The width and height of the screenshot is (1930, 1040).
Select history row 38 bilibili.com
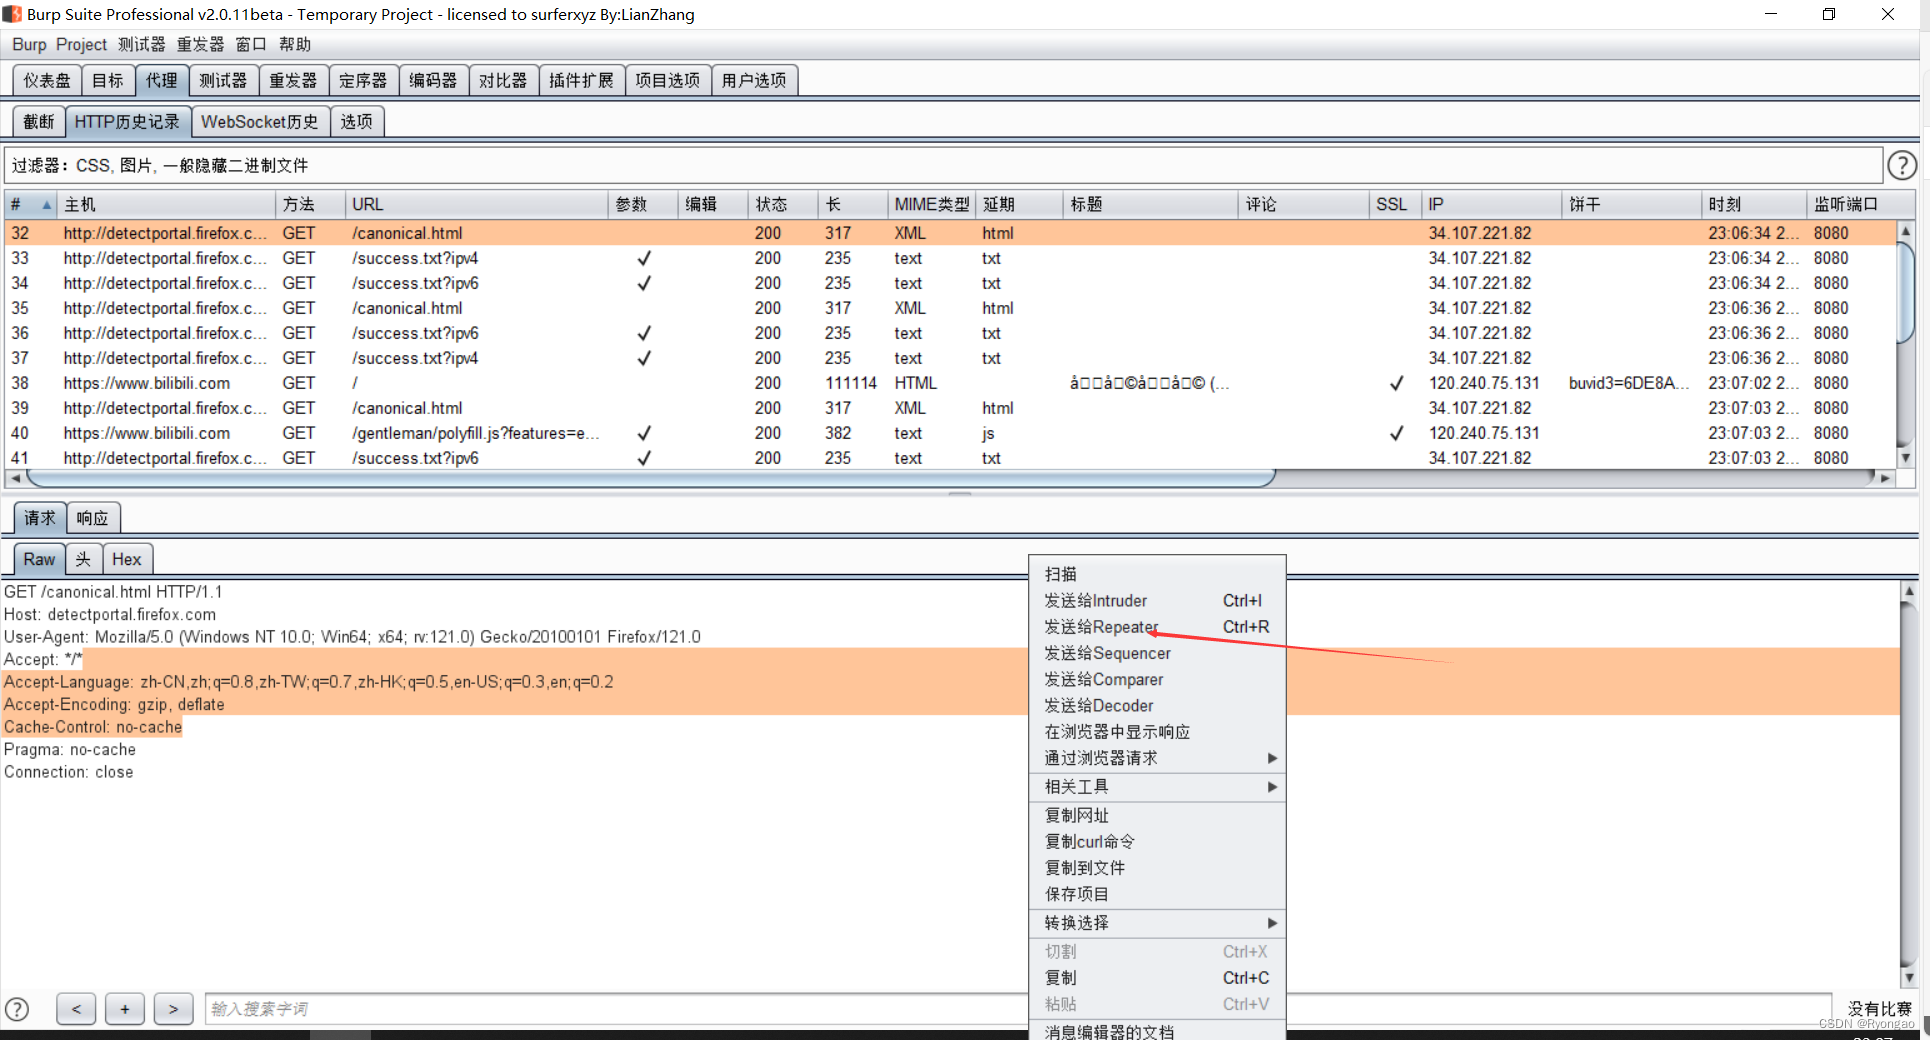coord(950,383)
